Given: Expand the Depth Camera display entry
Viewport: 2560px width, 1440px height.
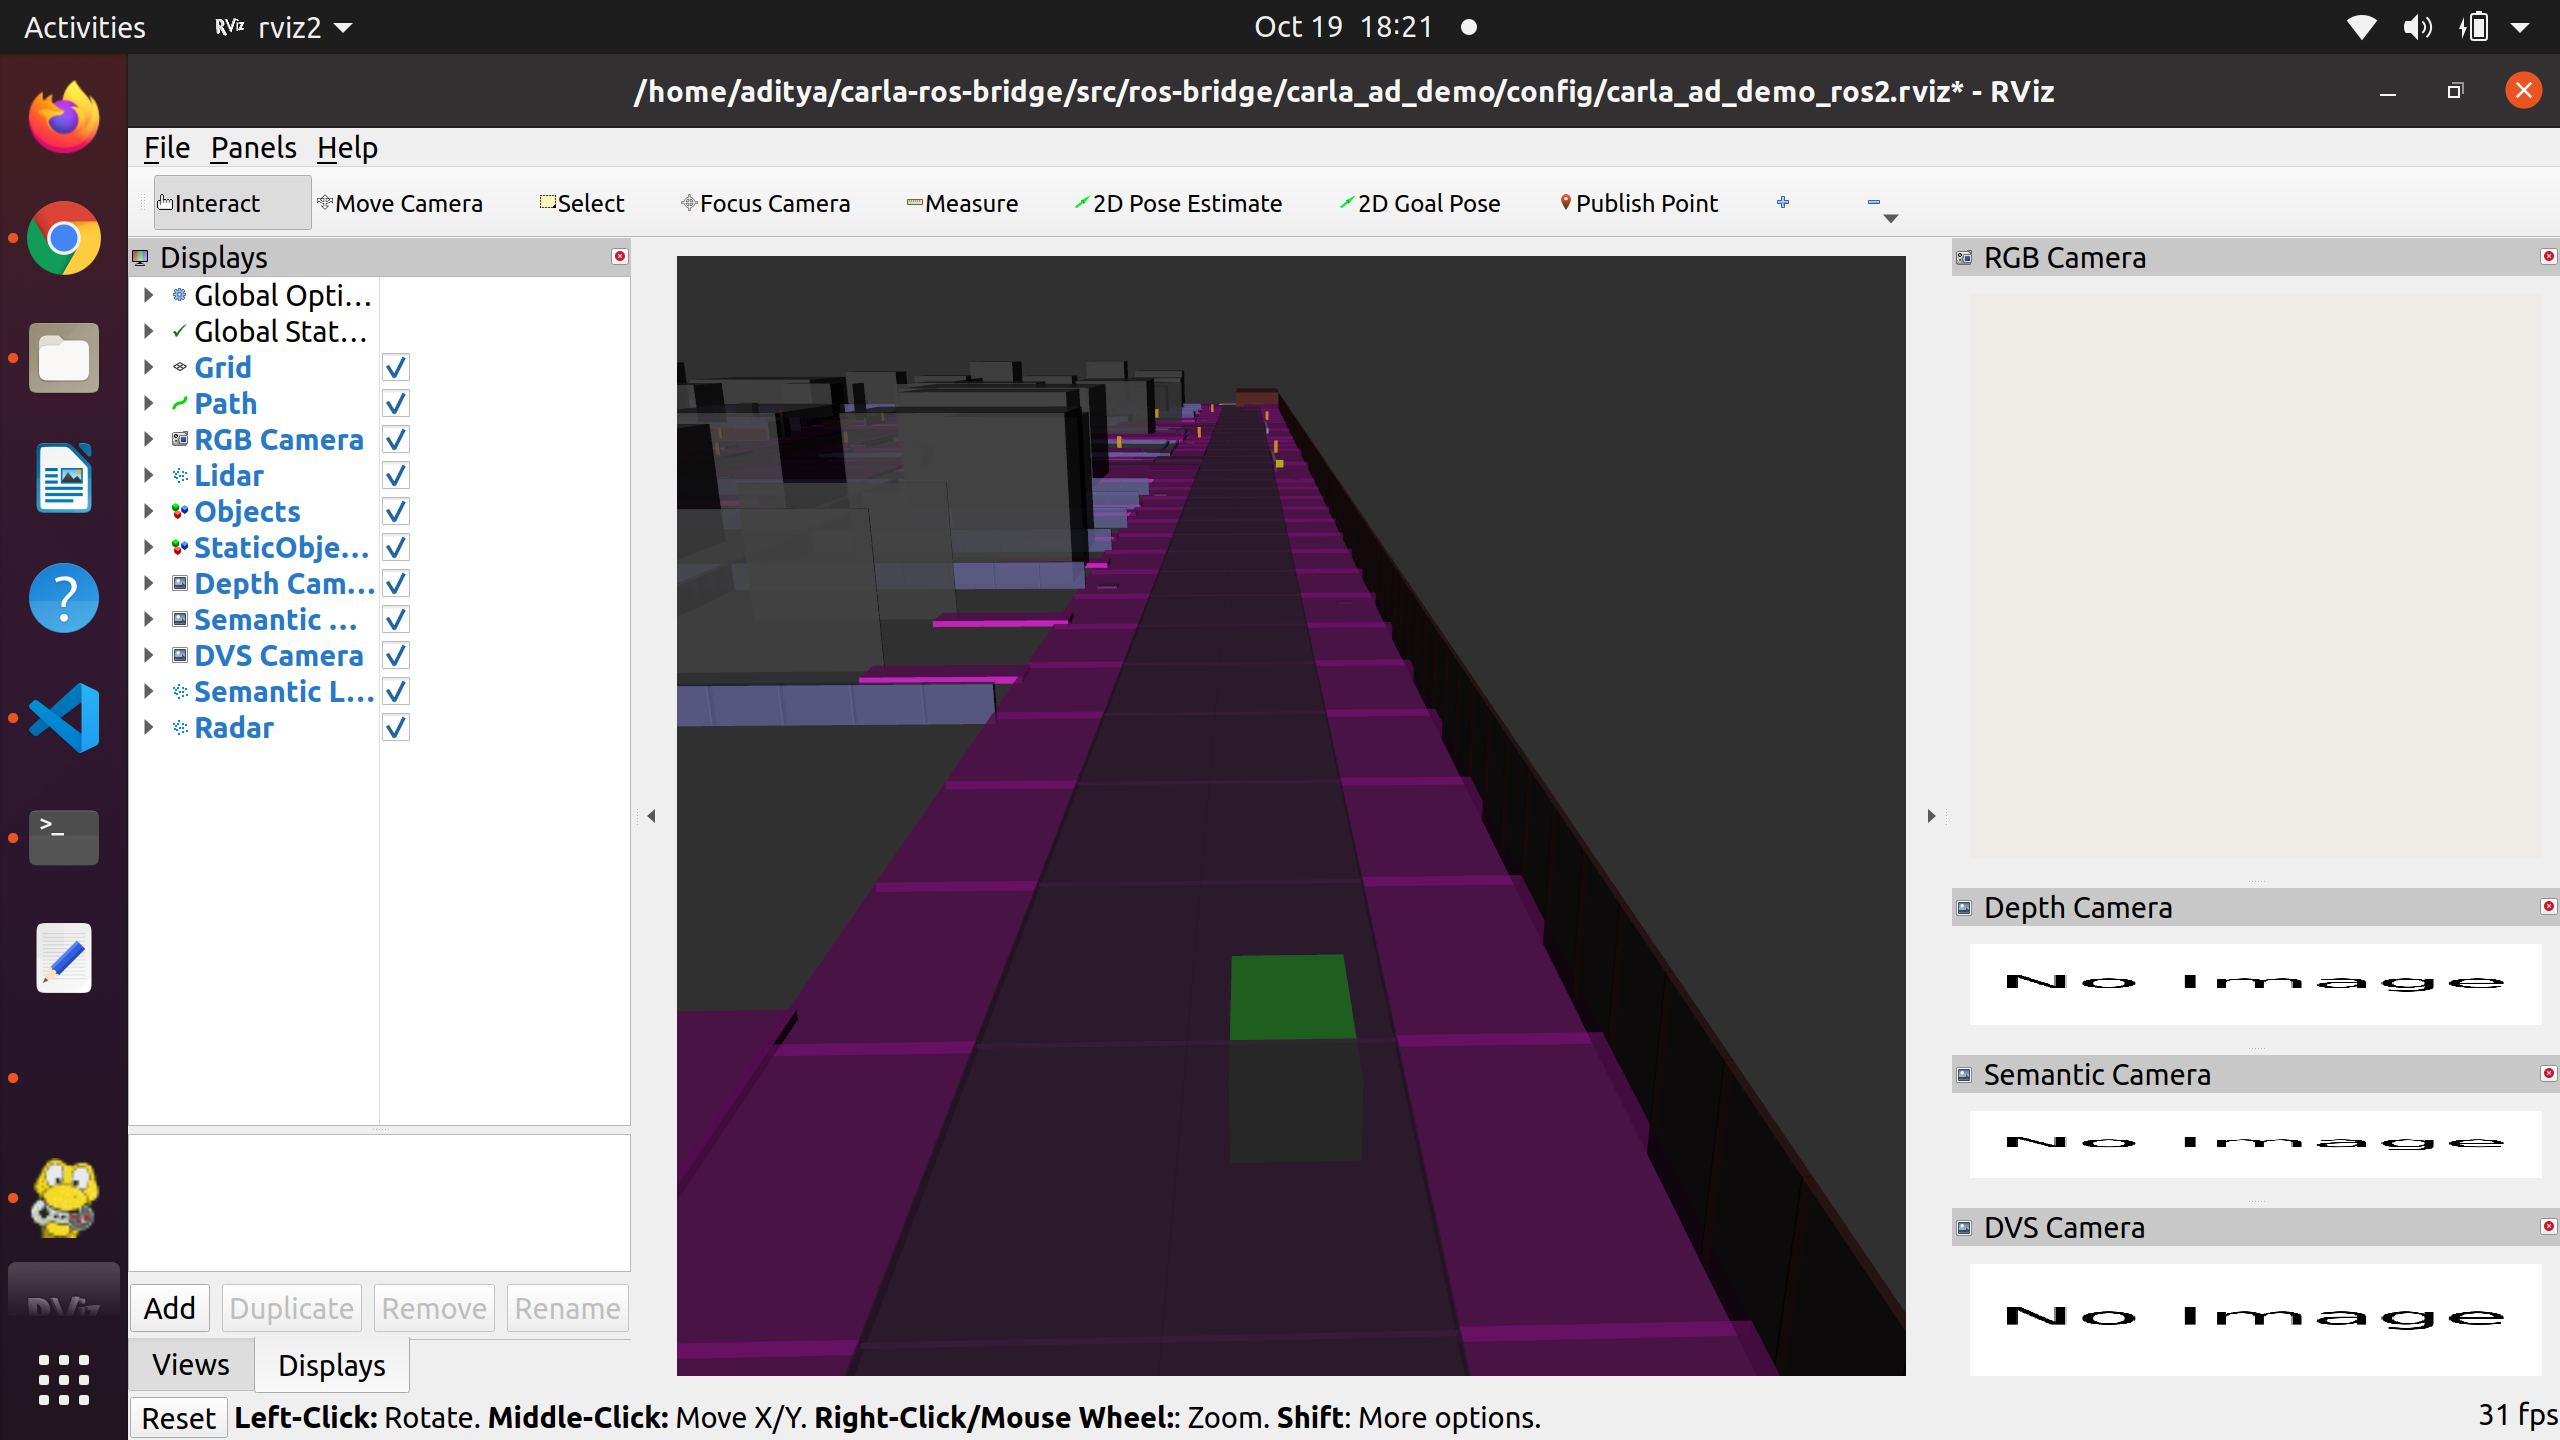Looking at the screenshot, I should click(x=149, y=583).
